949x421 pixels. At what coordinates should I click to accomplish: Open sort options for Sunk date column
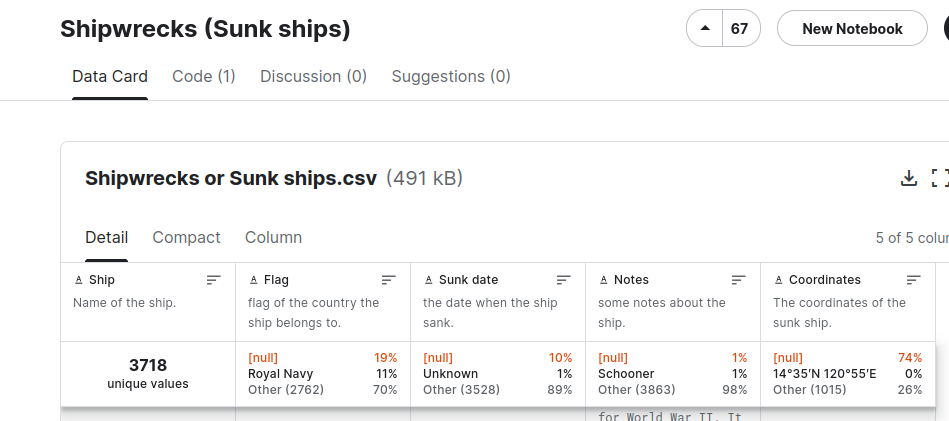pyautogui.click(x=564, y=280)
